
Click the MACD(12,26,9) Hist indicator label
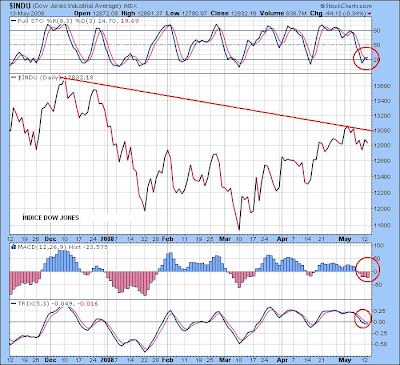click(62, 247)
